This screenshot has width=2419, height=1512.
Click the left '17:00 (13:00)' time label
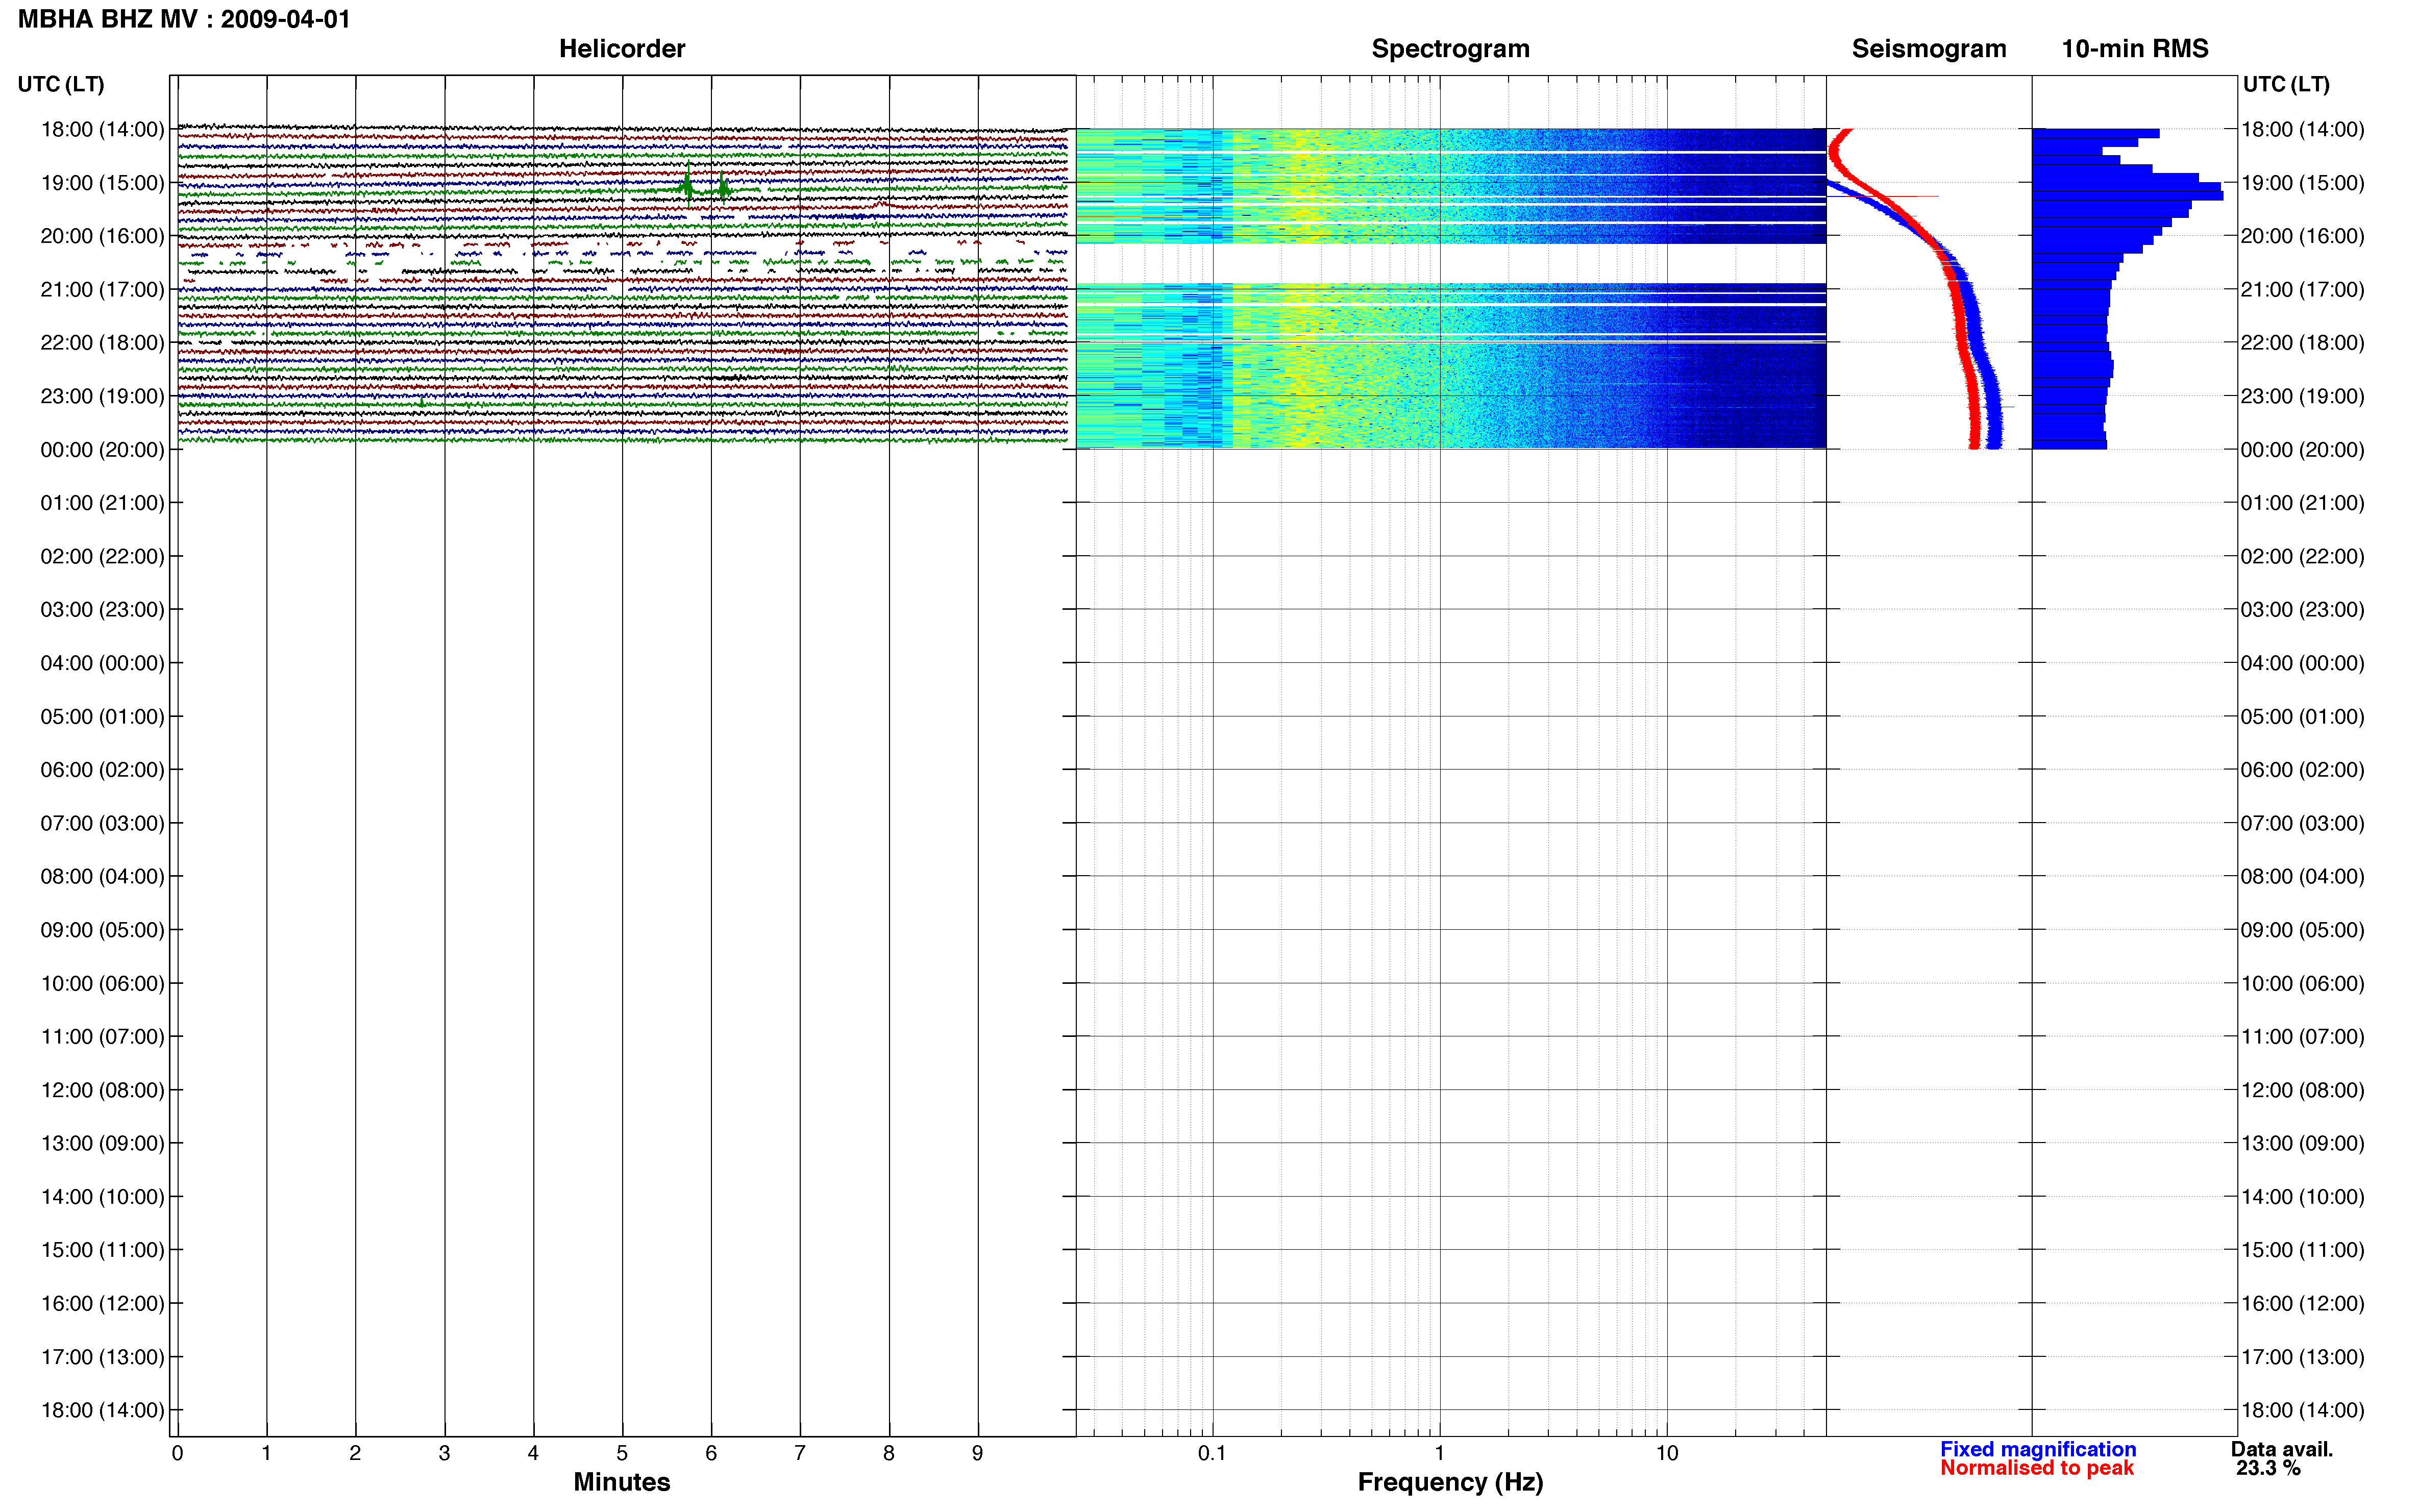tap(102, 1357)
